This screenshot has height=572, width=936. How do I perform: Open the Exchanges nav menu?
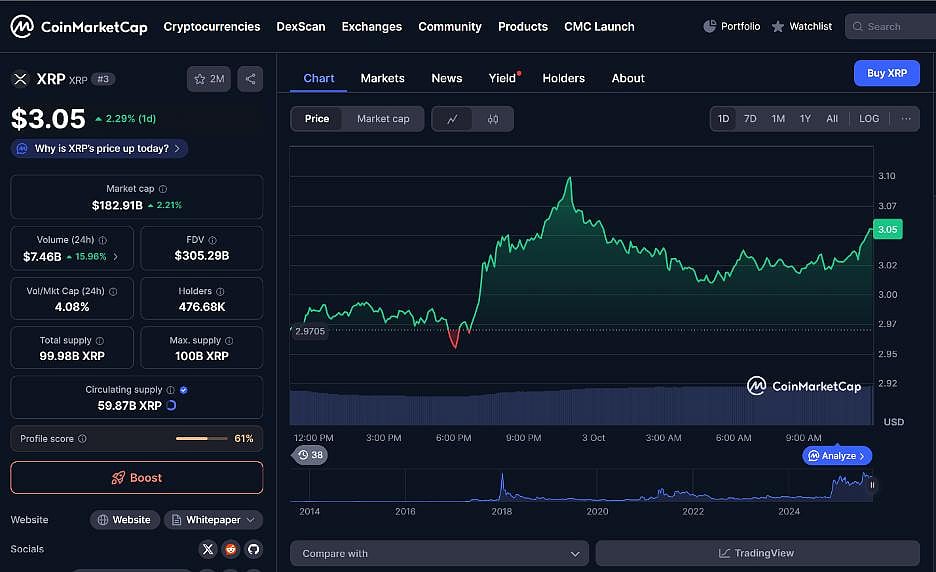371,27
